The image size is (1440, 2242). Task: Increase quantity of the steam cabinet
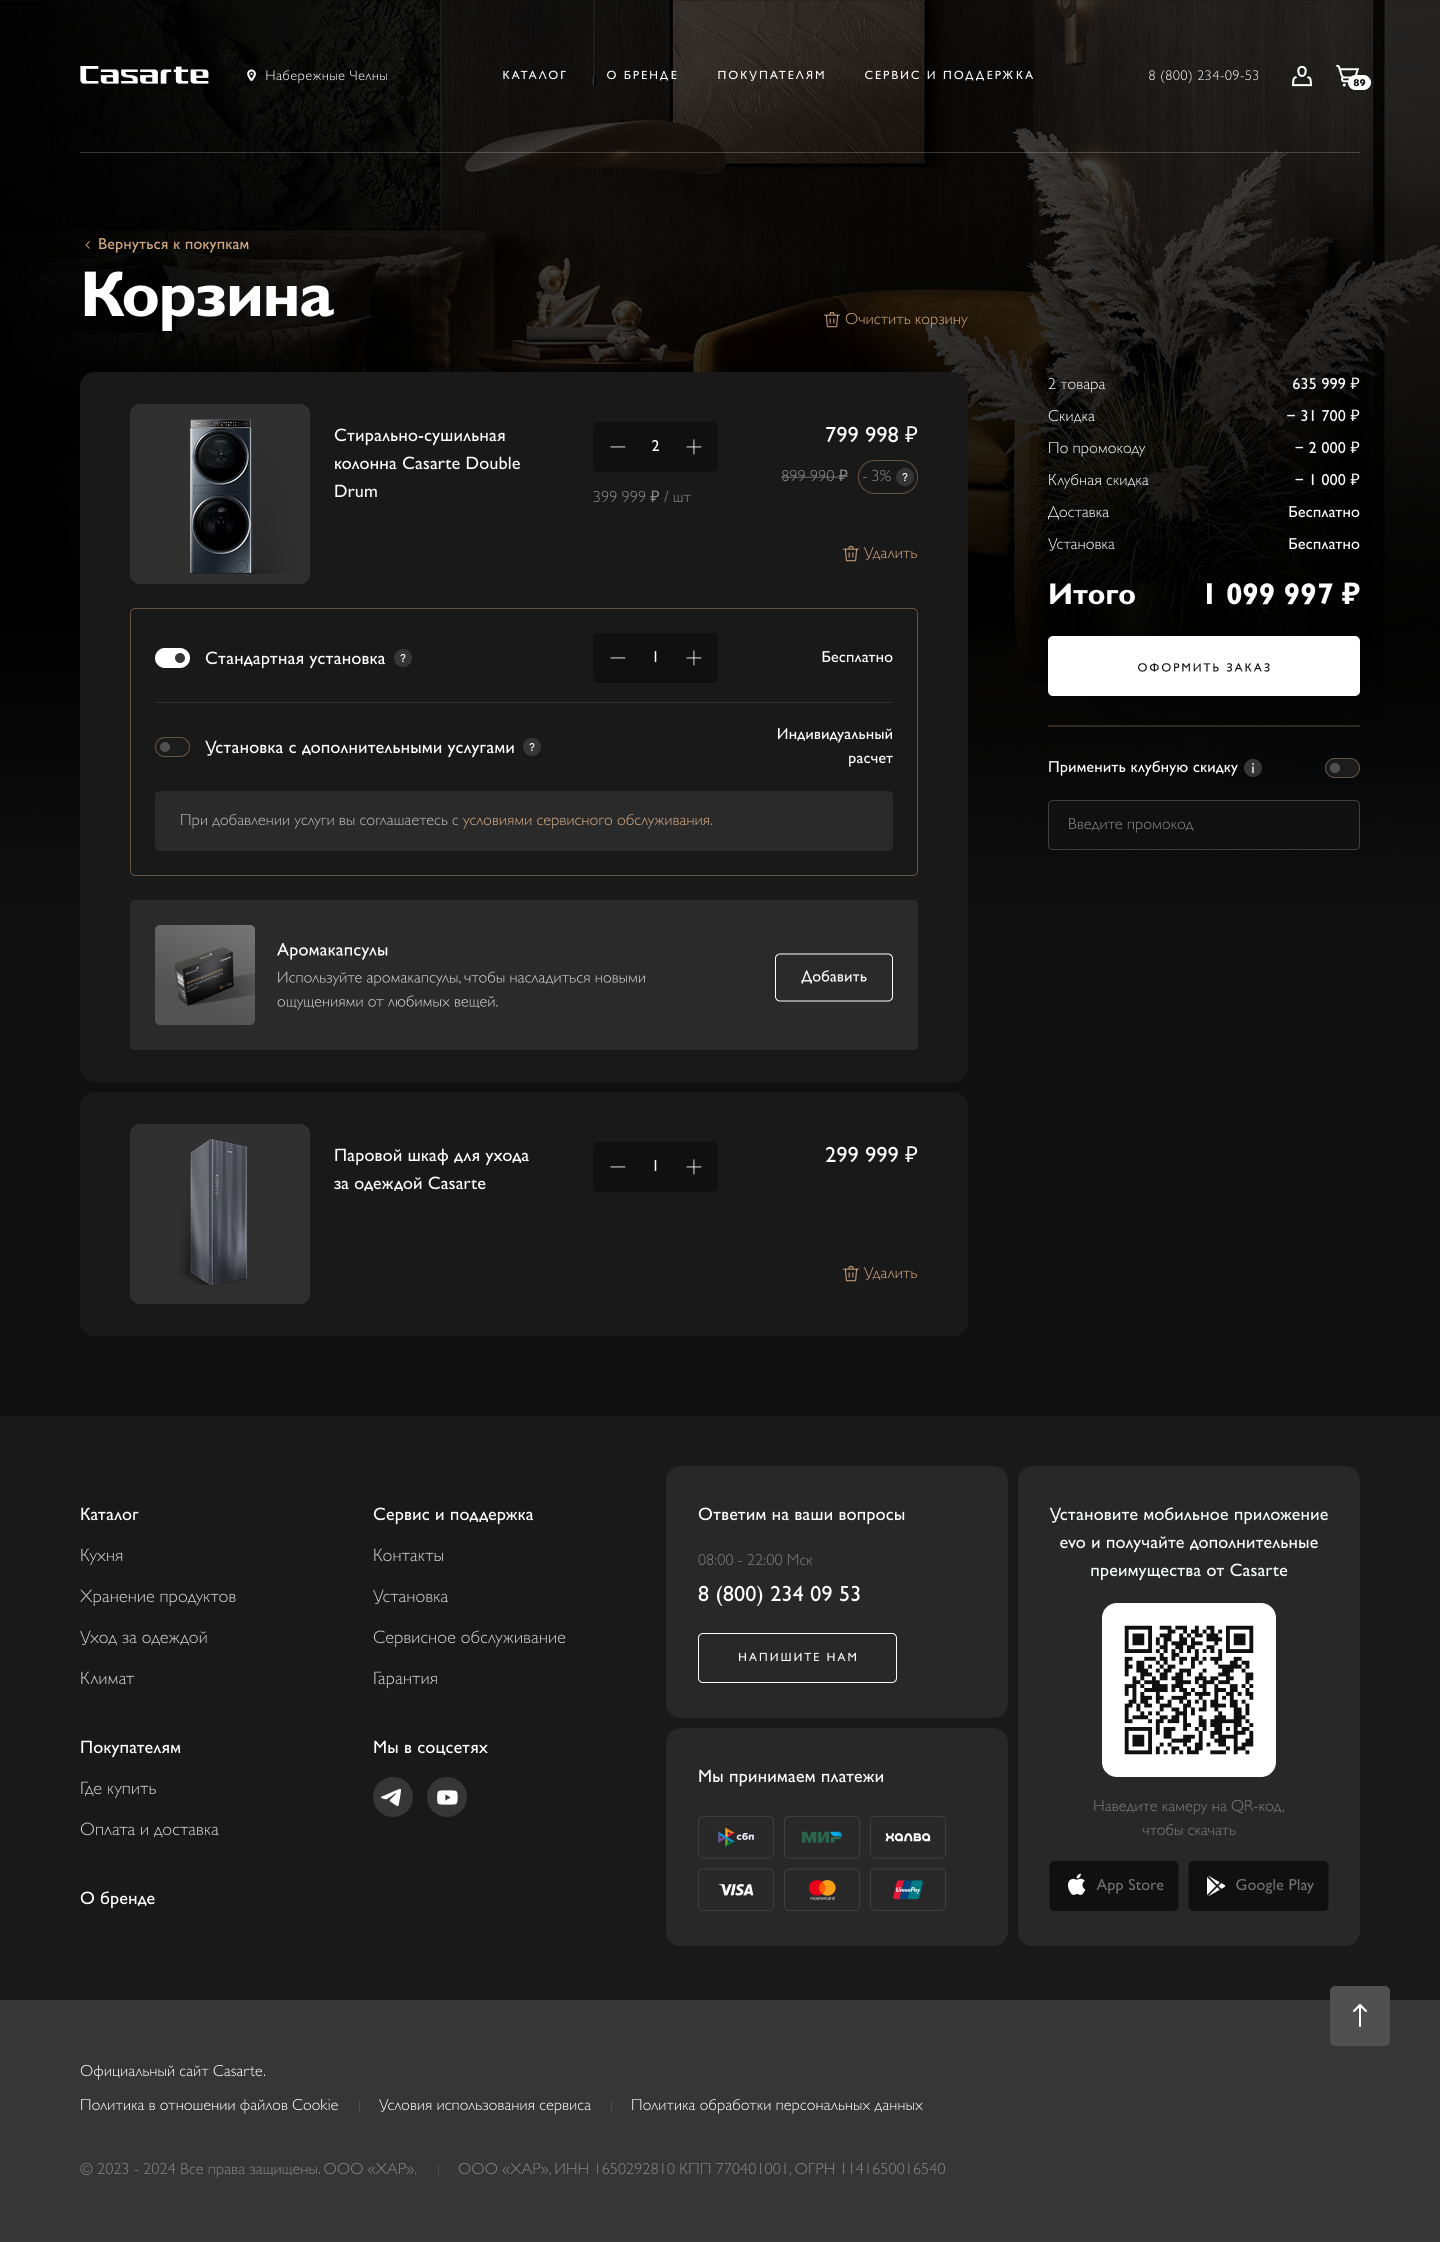pyautogui.click(x=694, y=1167)
